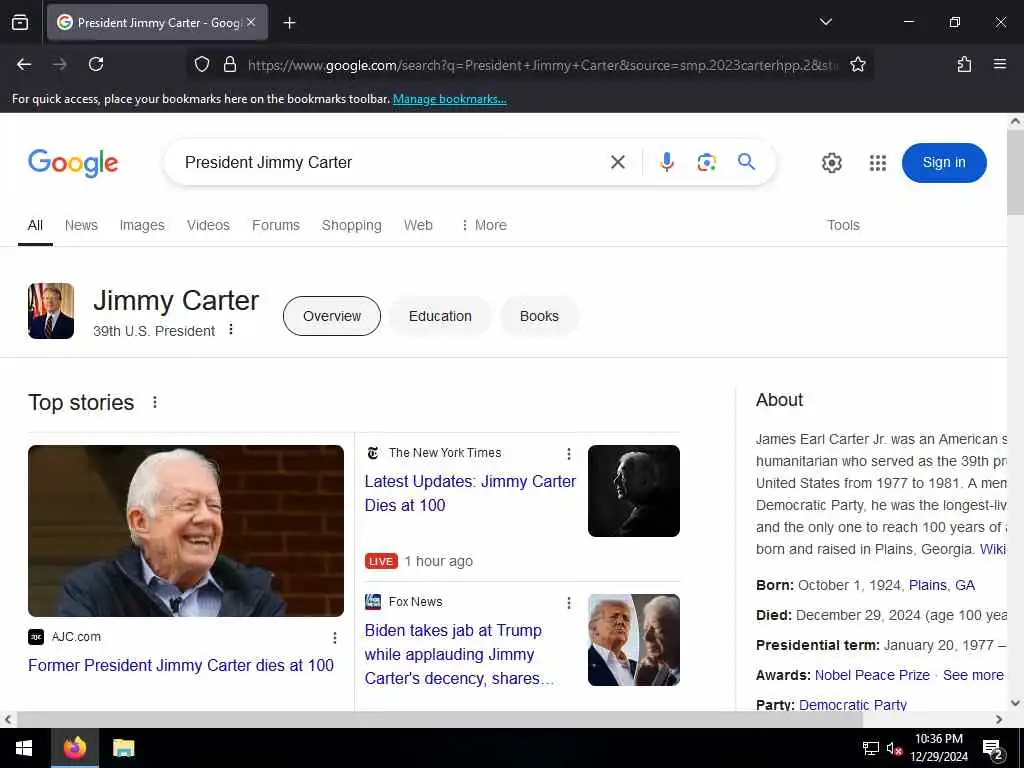Open the Top stories options menu
The width and height of the screenshot is (1024, 768).
[155, 402]
